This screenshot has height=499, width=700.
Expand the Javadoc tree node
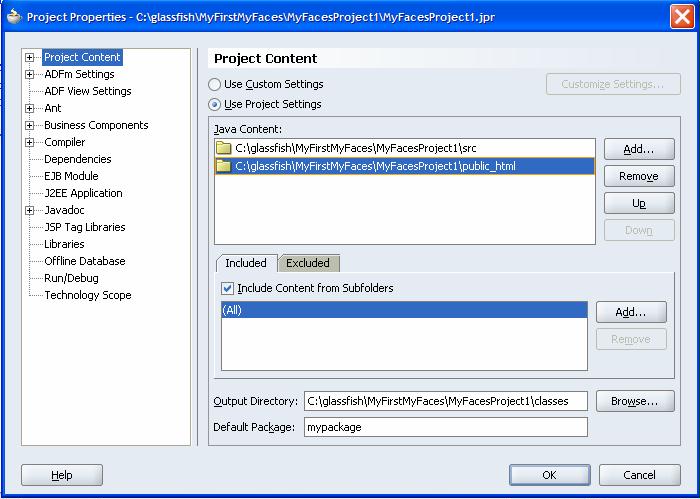[x=30, y=211]
